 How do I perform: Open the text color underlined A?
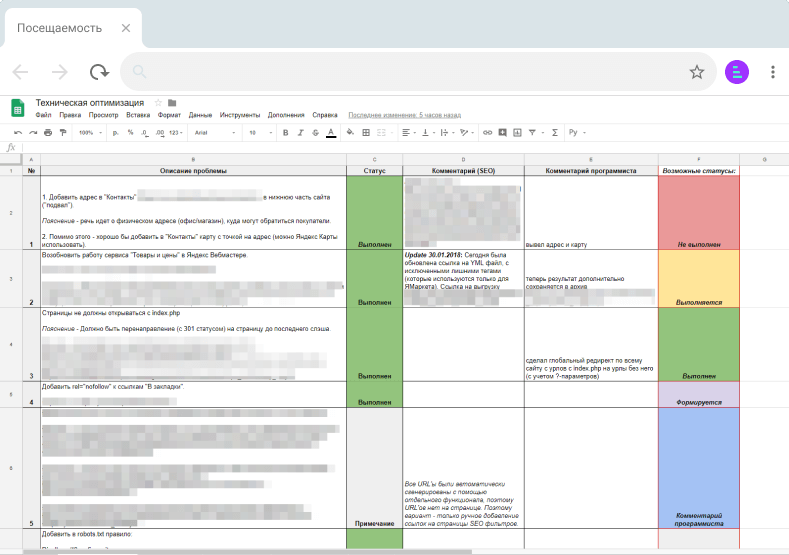[331, 133]
